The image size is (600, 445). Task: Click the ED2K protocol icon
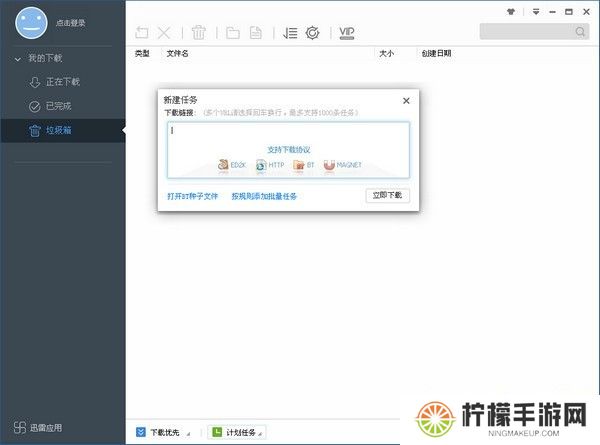[x=223, y=165]
